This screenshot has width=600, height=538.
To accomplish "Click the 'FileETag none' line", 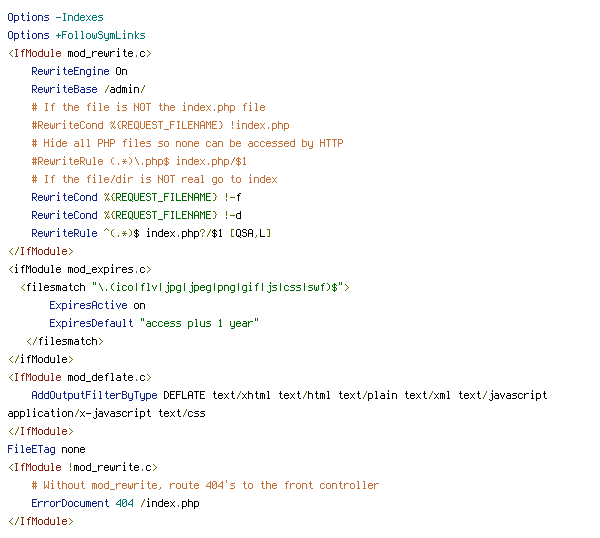I will pos(46,449).
